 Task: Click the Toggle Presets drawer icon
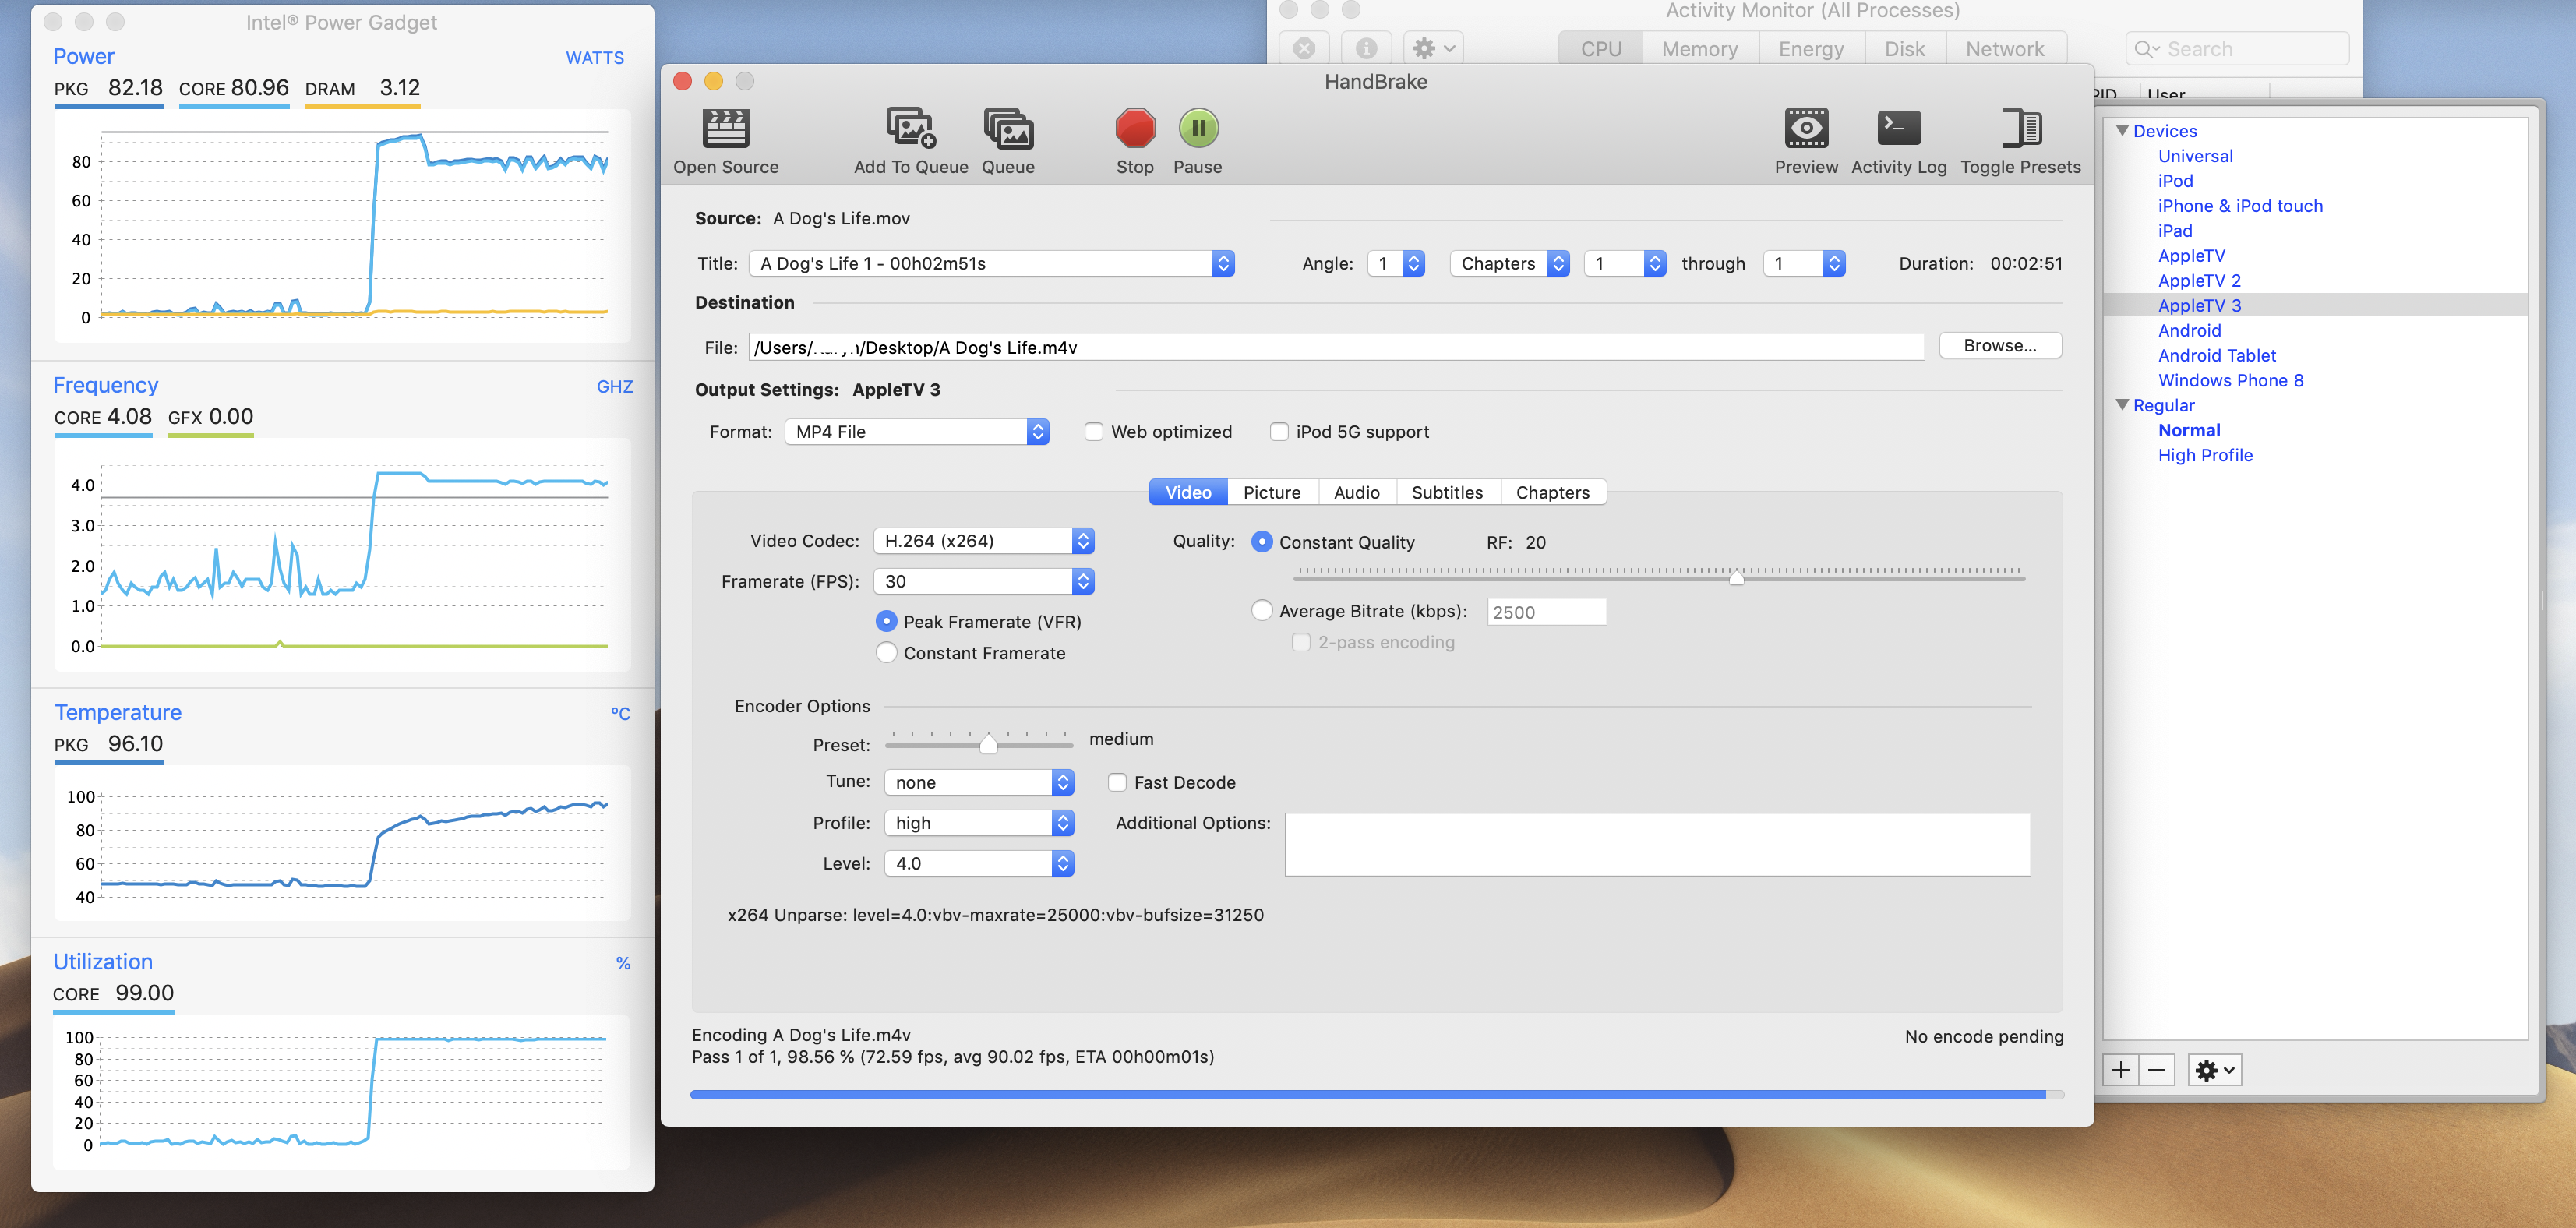pyautogui.click(x=2020, y=128)
